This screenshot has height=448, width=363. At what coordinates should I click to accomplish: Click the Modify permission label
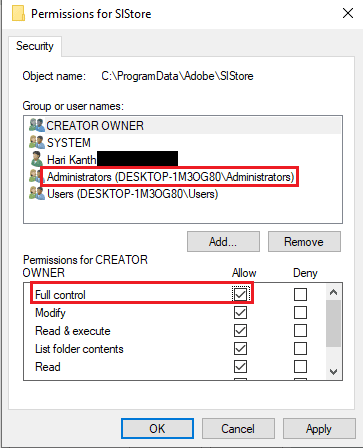tap(50, 313)
